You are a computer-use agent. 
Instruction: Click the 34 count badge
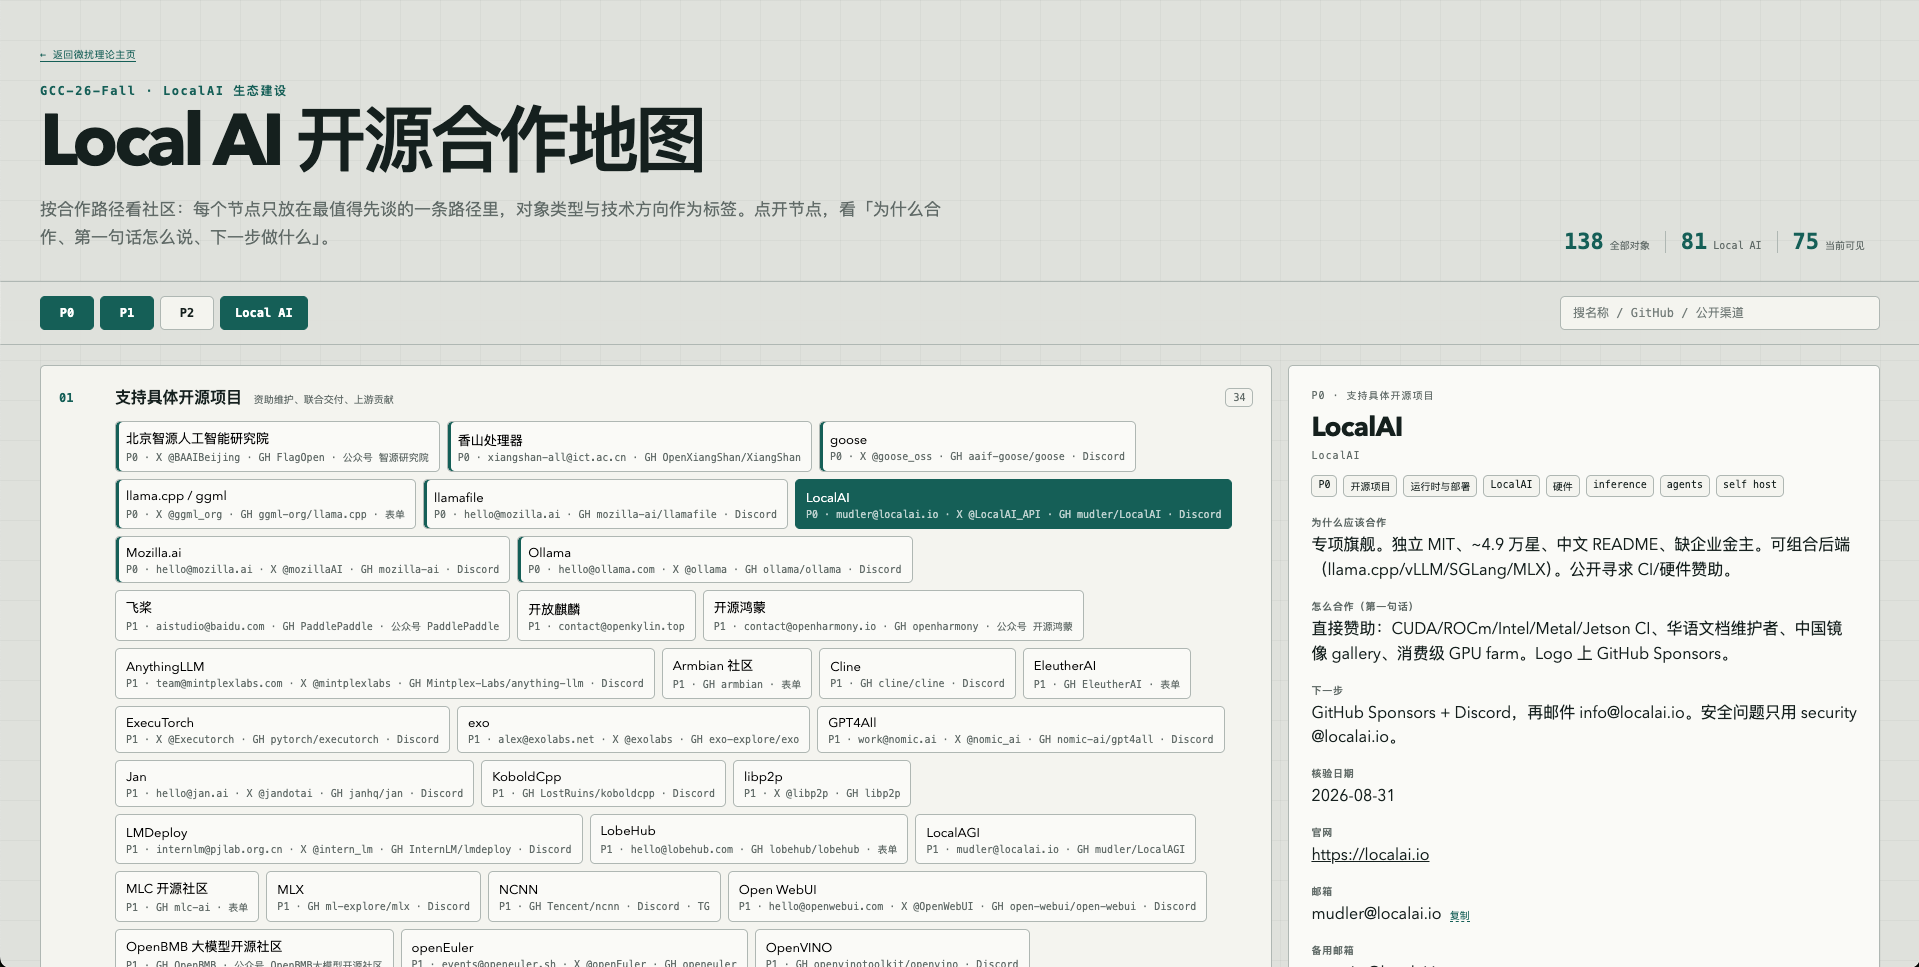[1239, 397]
